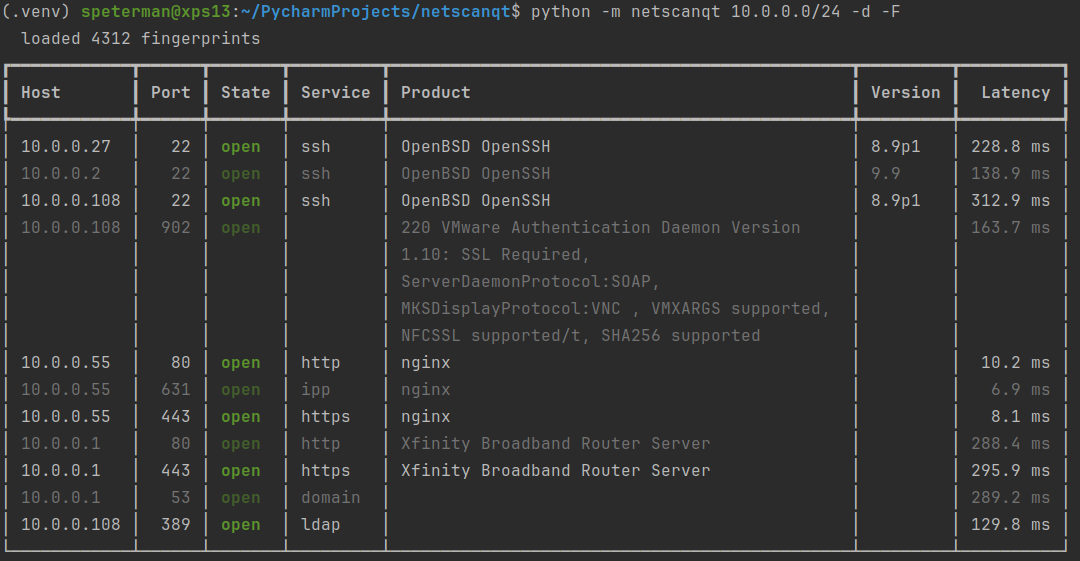Click the speterman@xps13 prompt text
This screenshot has height=561, width=1080.
156,12
